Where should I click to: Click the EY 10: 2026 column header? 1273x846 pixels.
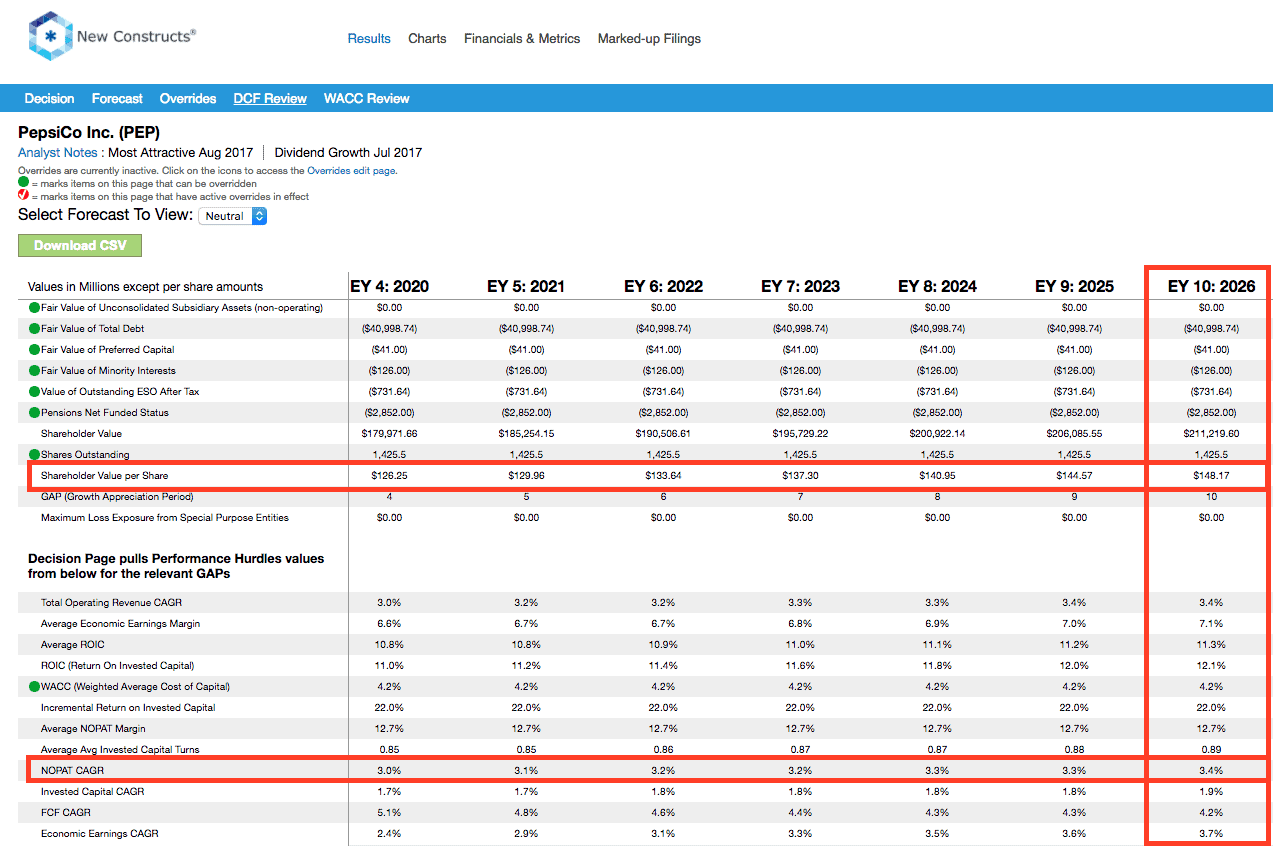[x=1211, y=286]
